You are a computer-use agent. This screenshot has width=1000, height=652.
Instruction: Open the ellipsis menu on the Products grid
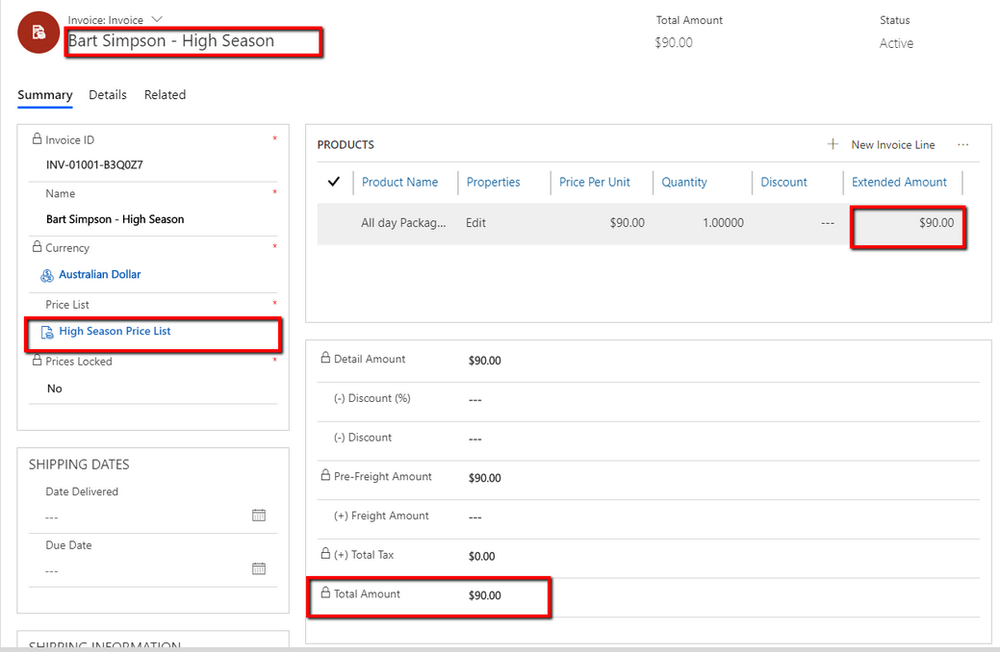(x=962, y=145)
